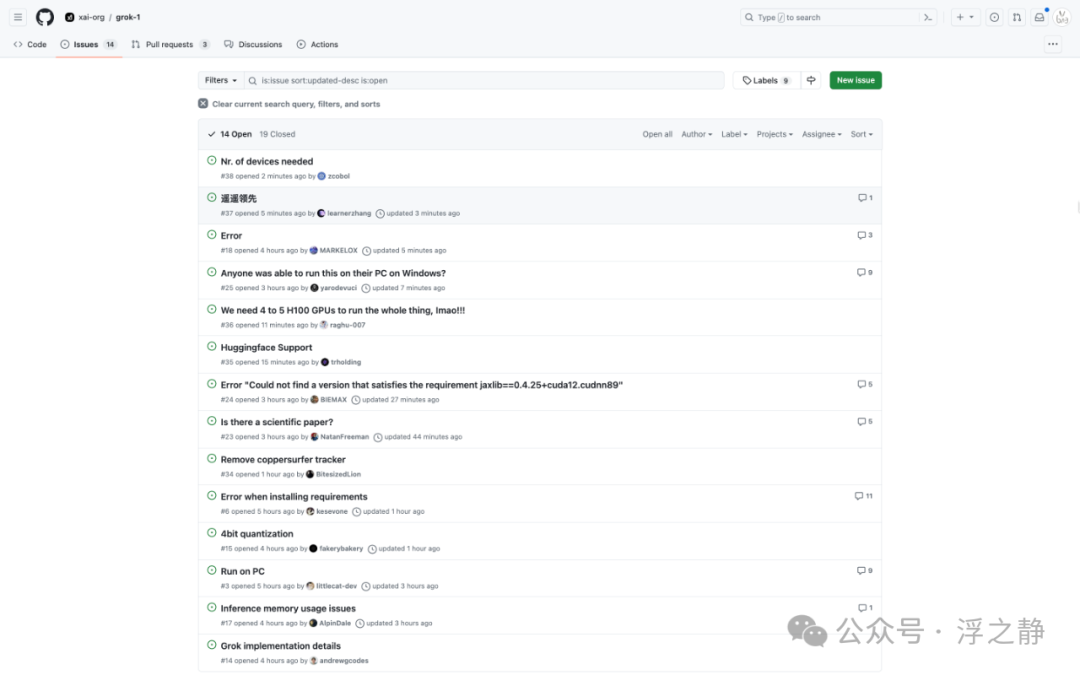
Task: Open the Assignee filter dropdown
Action: pyautogui.click(x=822, y=134)
